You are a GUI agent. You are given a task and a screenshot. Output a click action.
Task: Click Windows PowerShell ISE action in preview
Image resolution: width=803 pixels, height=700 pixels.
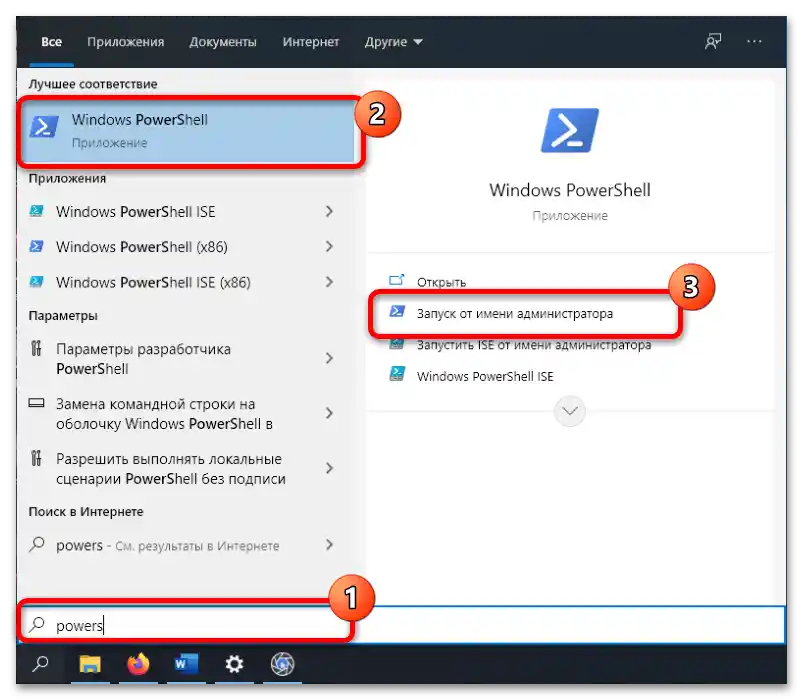pos(485,376)
